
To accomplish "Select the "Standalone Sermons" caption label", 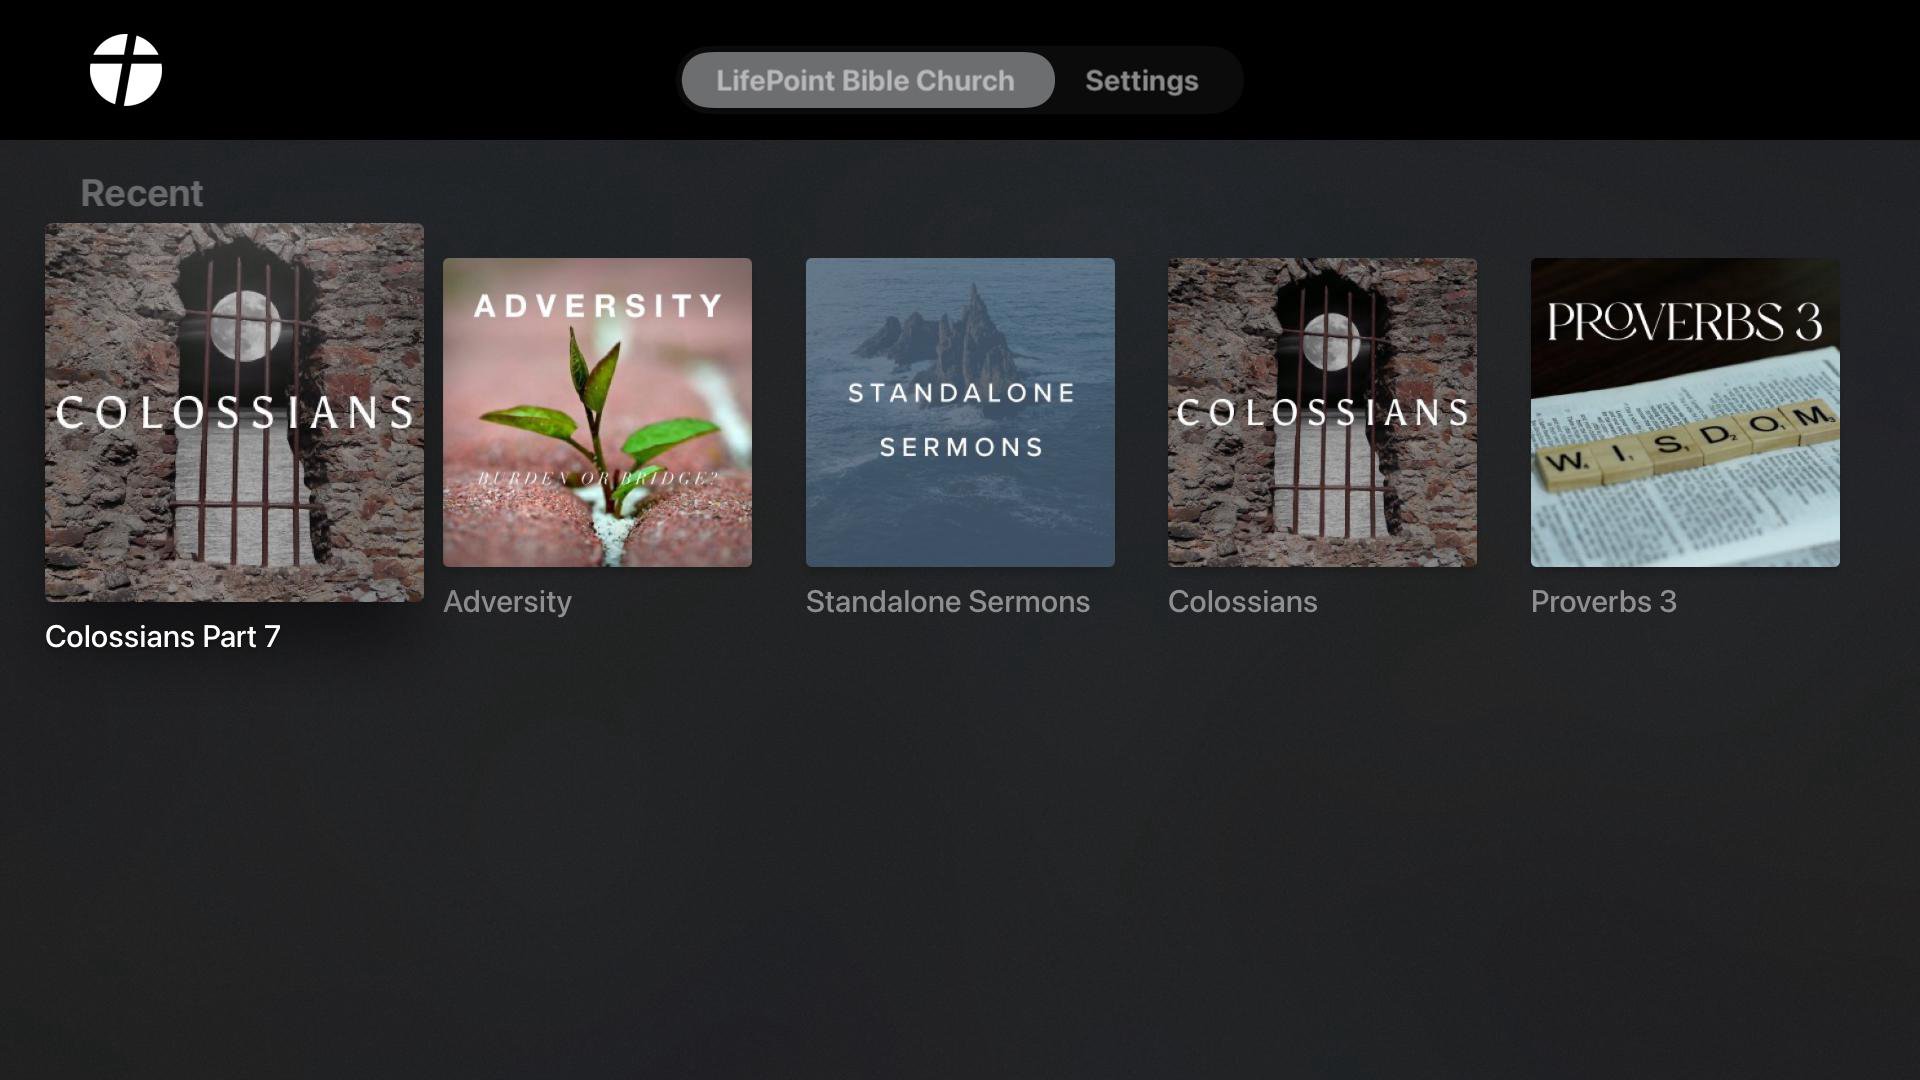I will (948, 602).
